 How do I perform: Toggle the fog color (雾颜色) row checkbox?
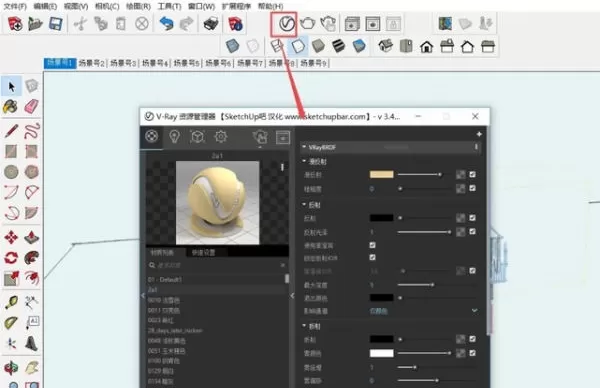pyautogui.click(x=473, y=353)
